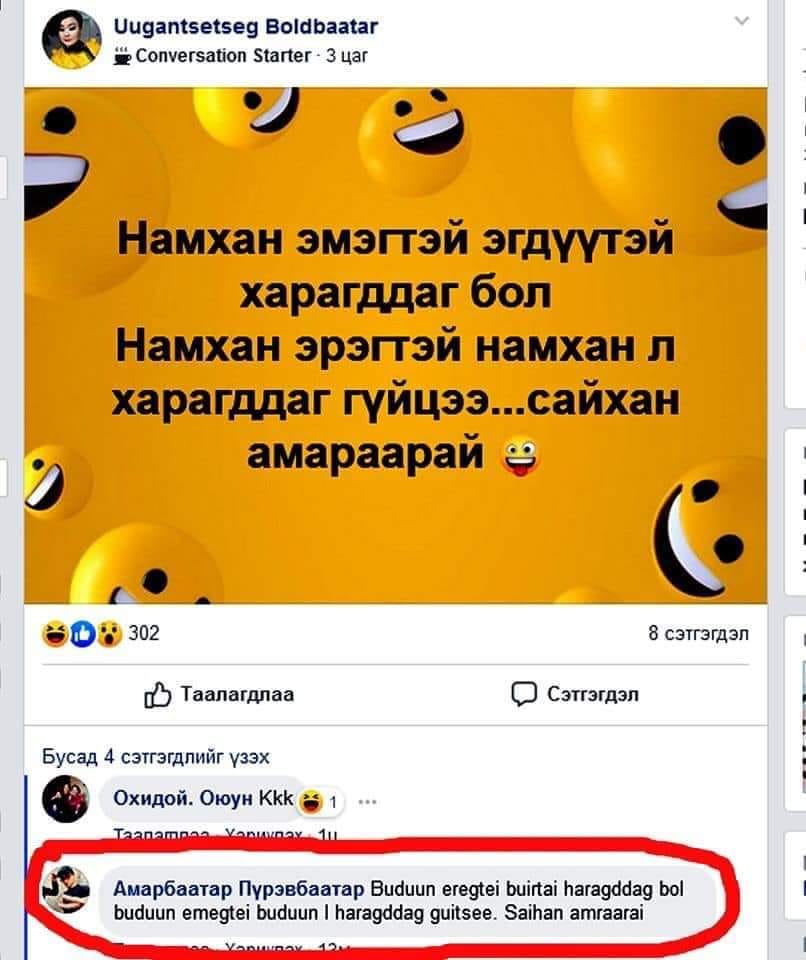Click the Охидой. Оюун commenter name
Viewport: 806px width, 960px height.
click(184, 798)
